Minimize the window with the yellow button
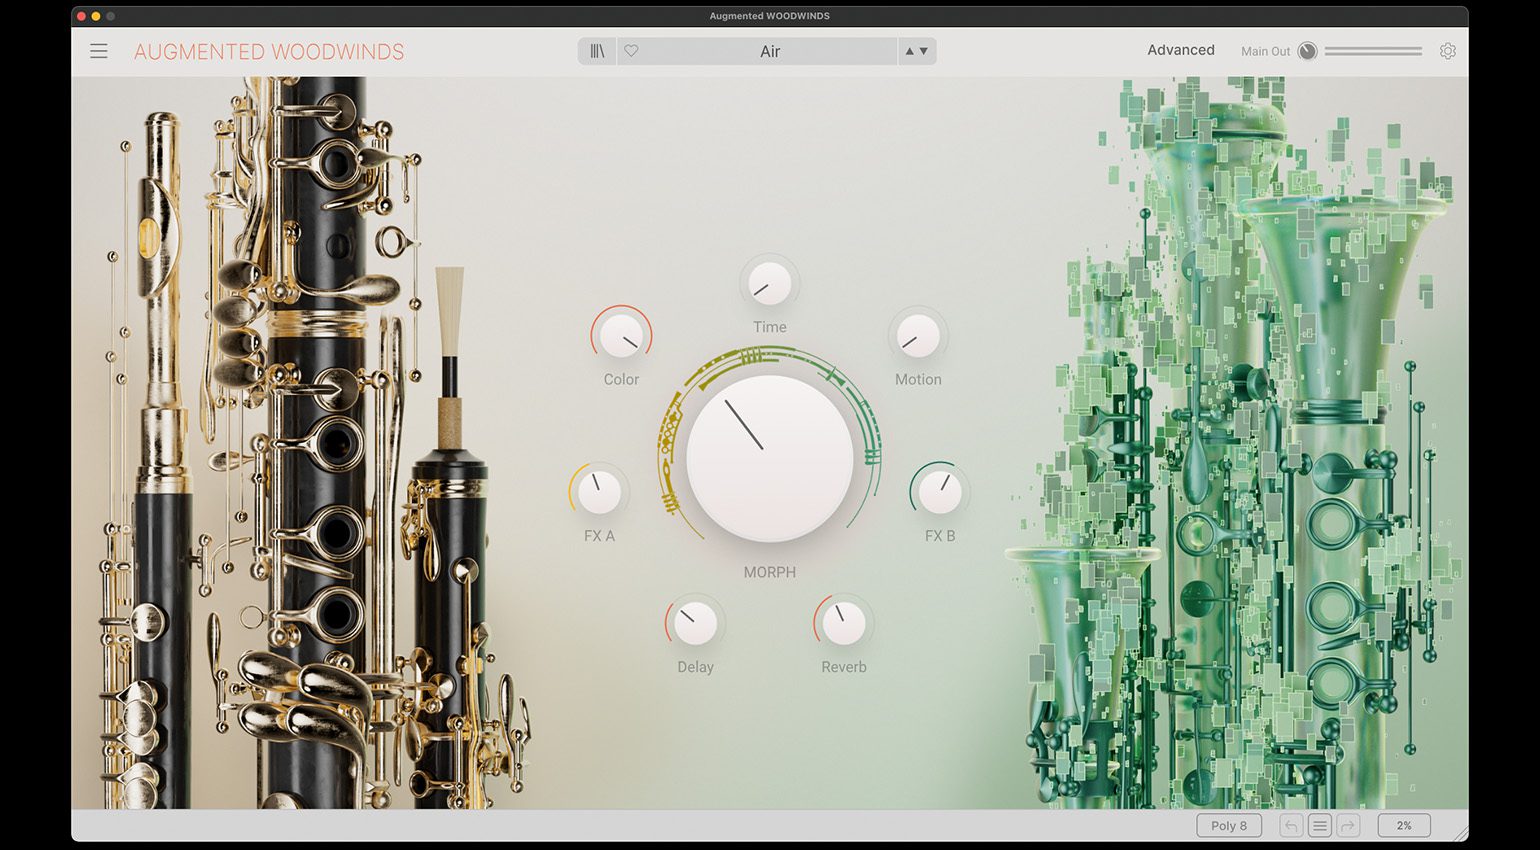The width and height of the screenshot is (1540, 850). pyautogui.click(x=96, y=16)
